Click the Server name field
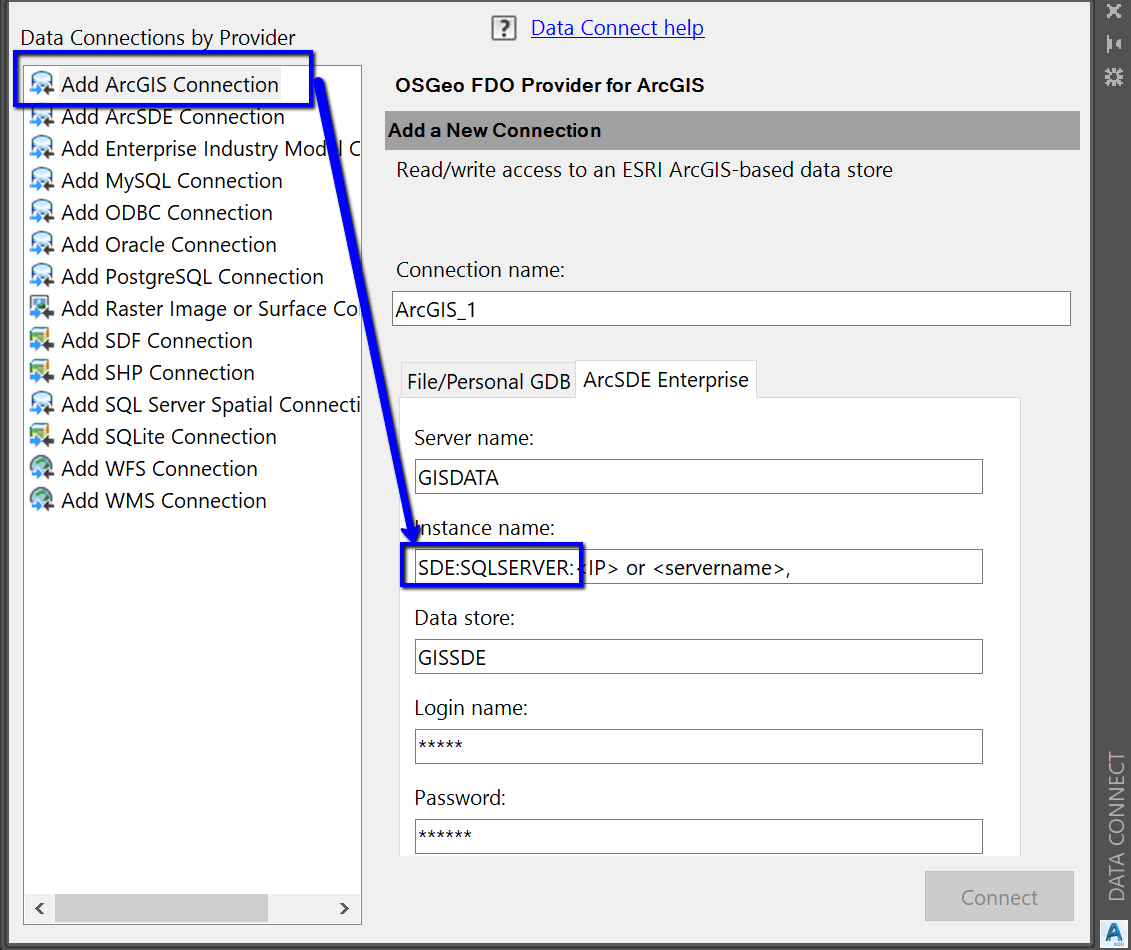Viewport: 1131px width, 950px height. pyautogui.click(x=698, y=477)
